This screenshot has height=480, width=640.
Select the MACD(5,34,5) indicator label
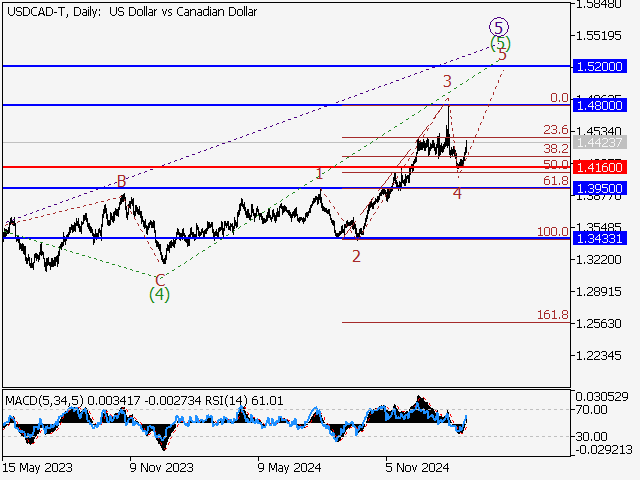pyautogui.click(x=45, y=401)
